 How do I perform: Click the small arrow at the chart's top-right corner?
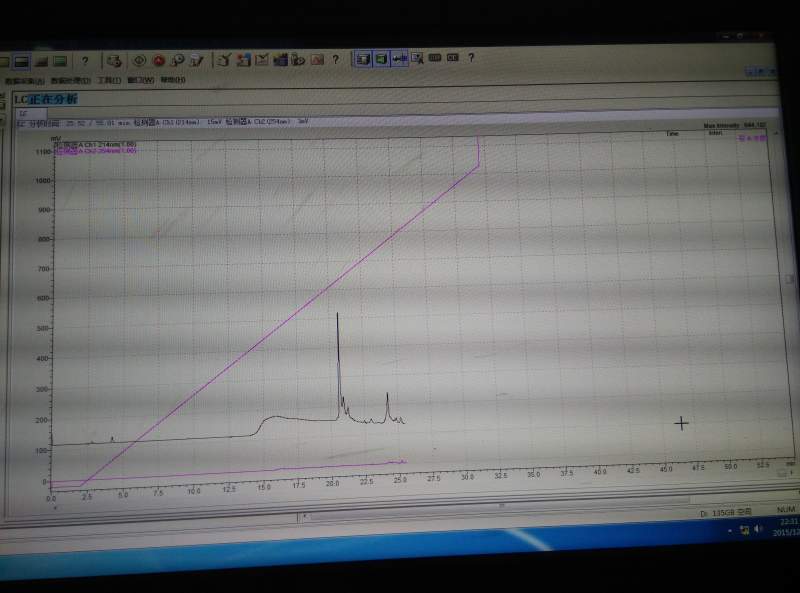[x=777, y=133]
